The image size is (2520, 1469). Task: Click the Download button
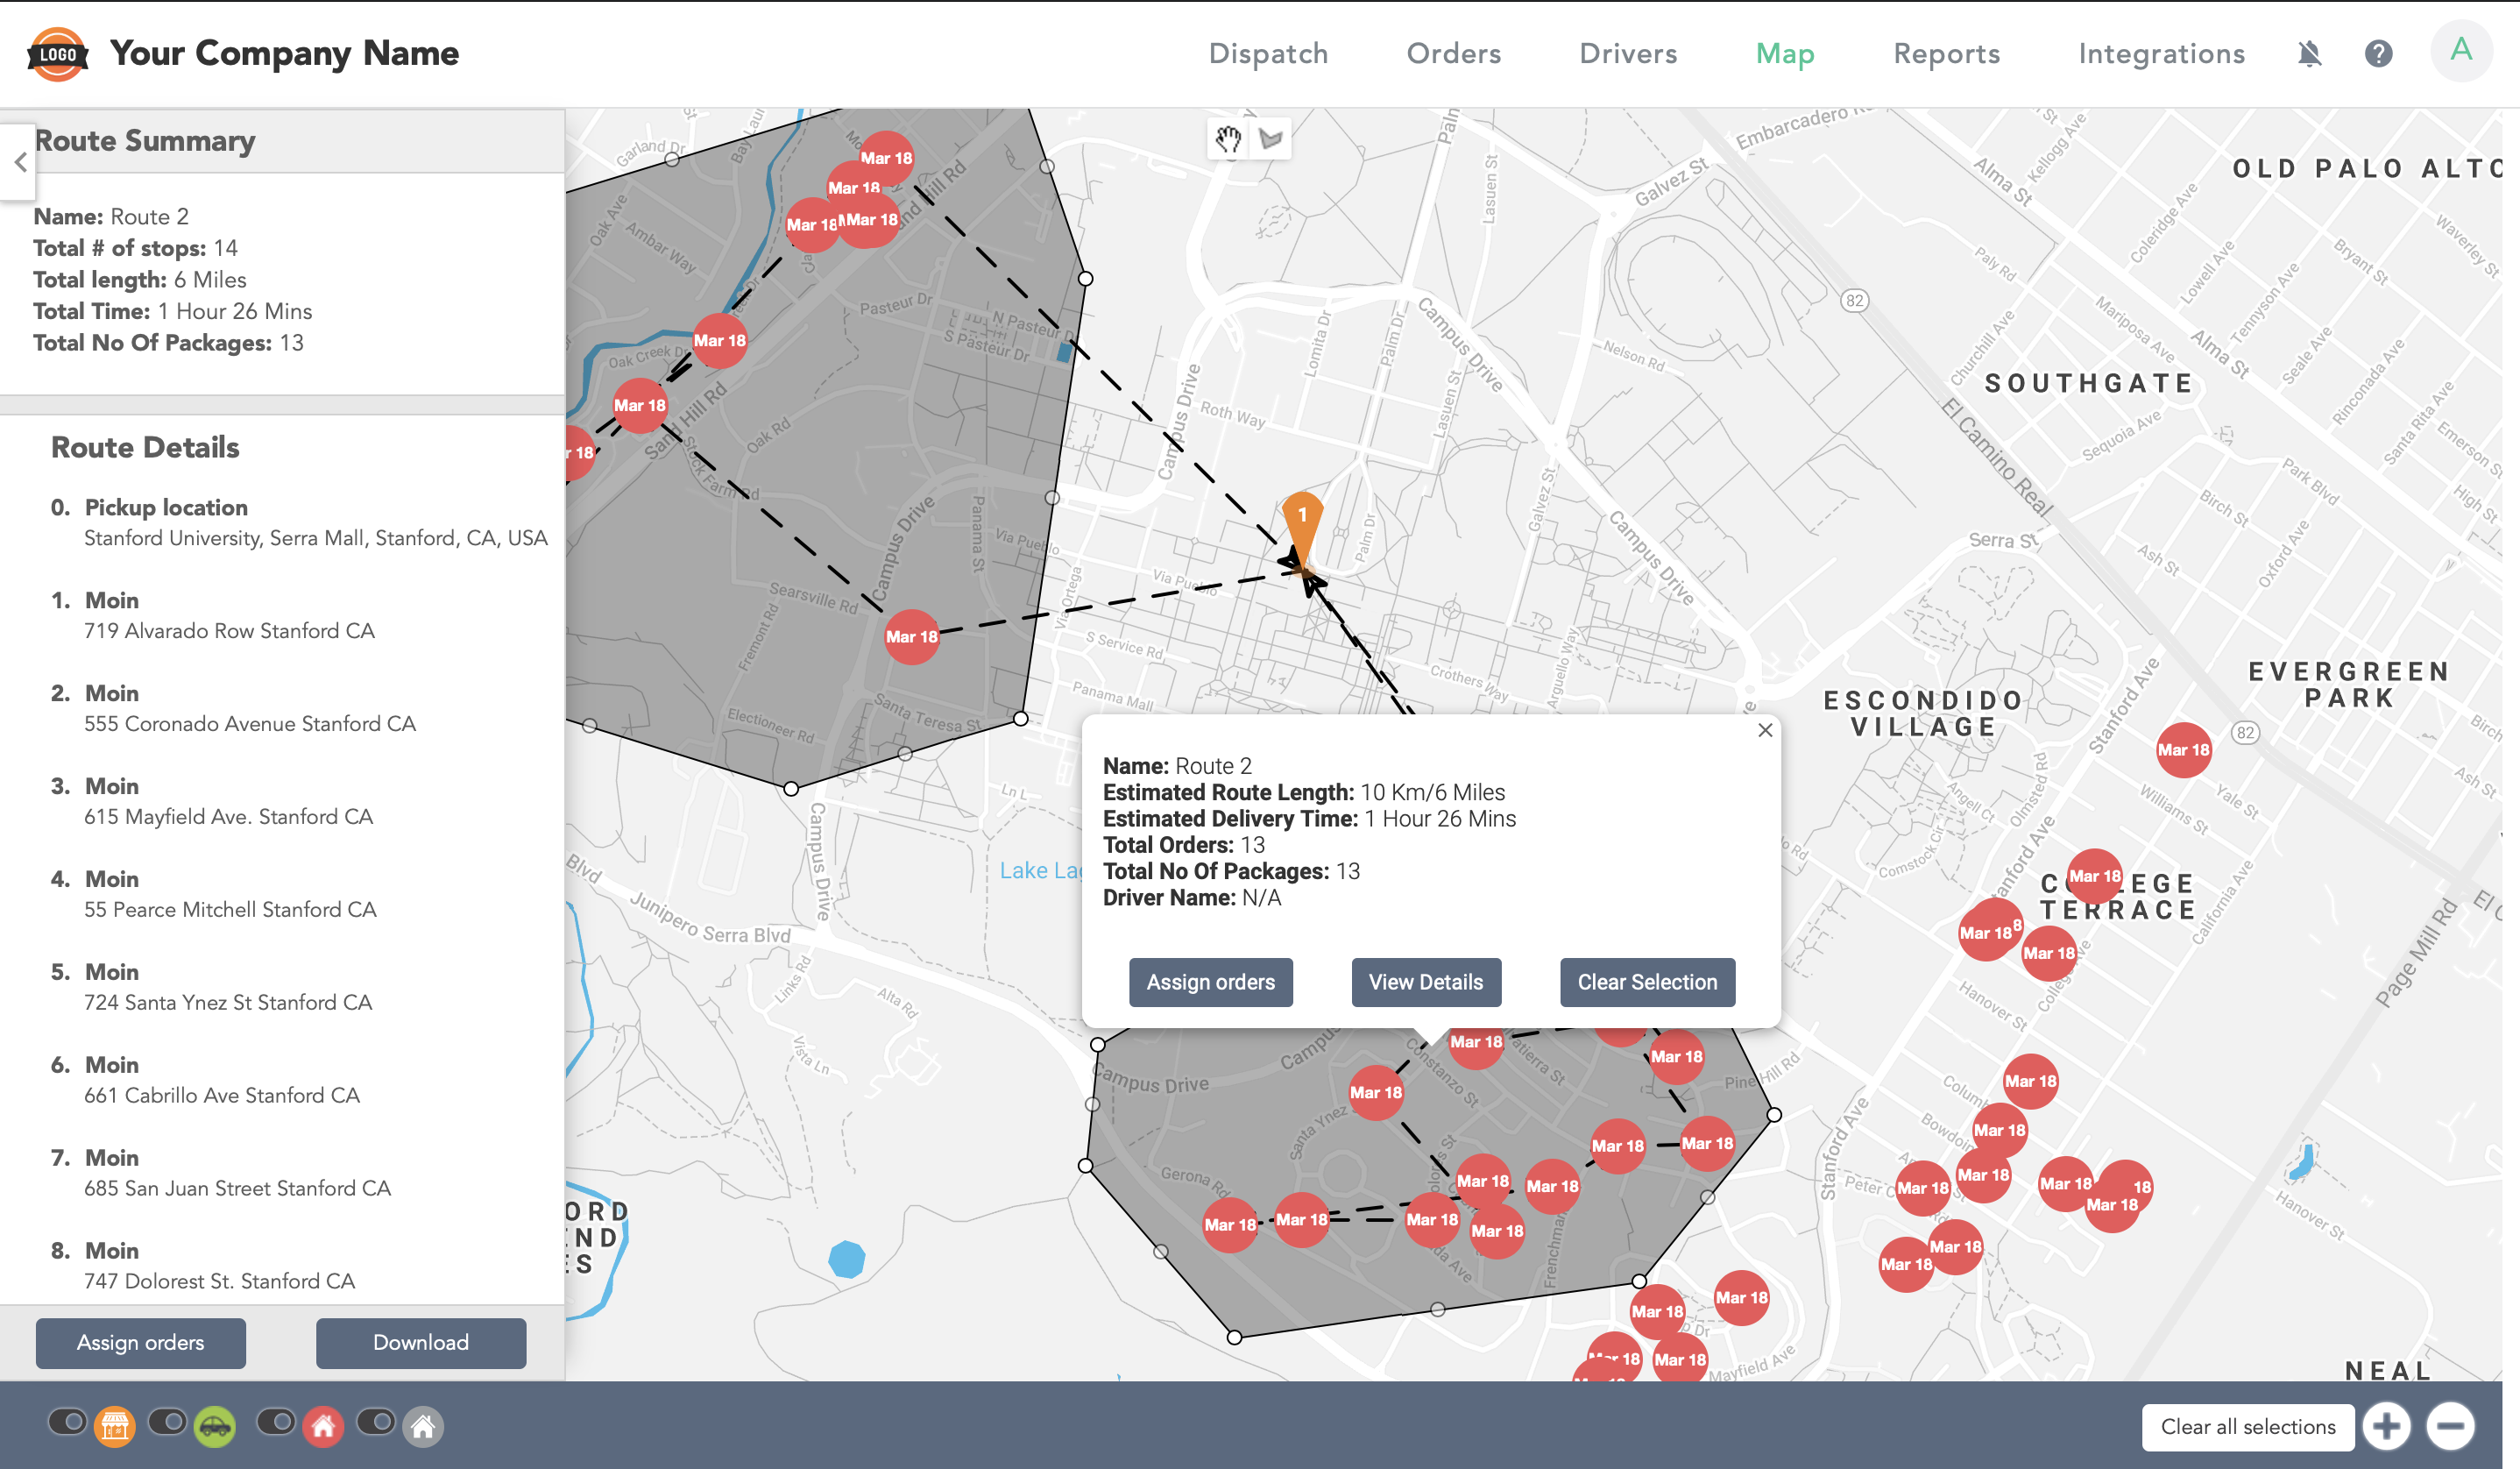click(420, 1342)
